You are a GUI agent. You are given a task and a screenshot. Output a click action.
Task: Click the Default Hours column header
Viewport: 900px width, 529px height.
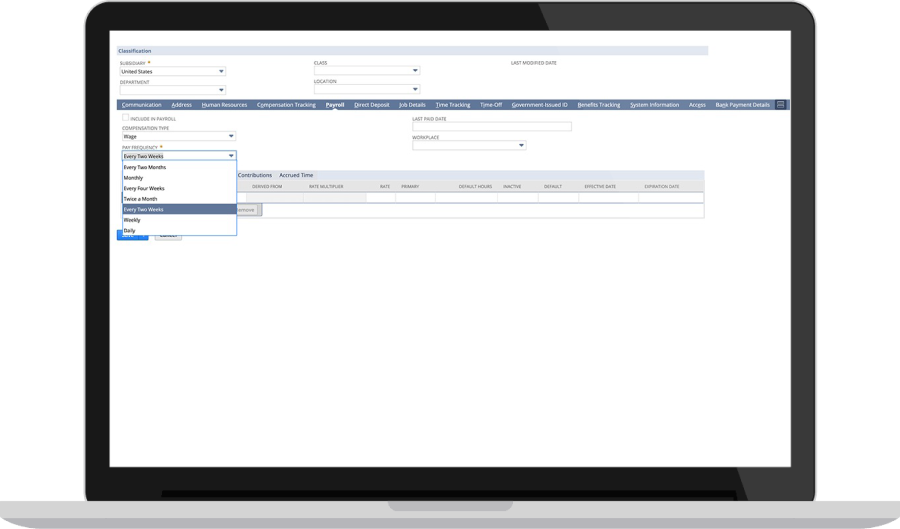pos(475,186)
